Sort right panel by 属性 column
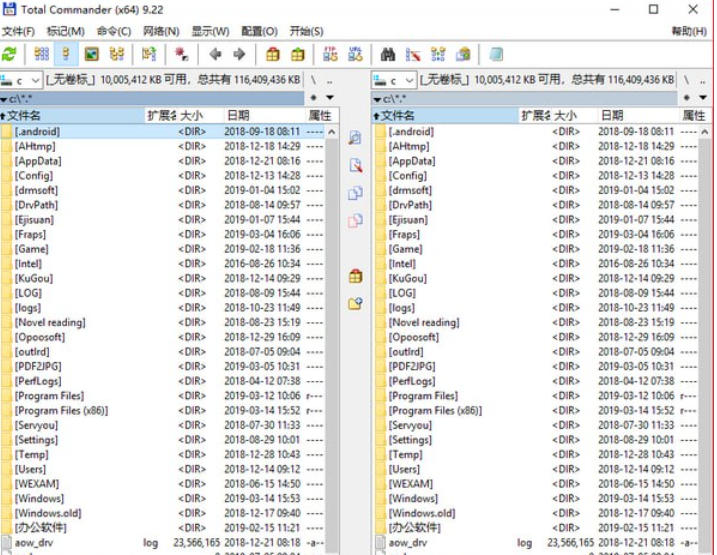 point(694,115)
